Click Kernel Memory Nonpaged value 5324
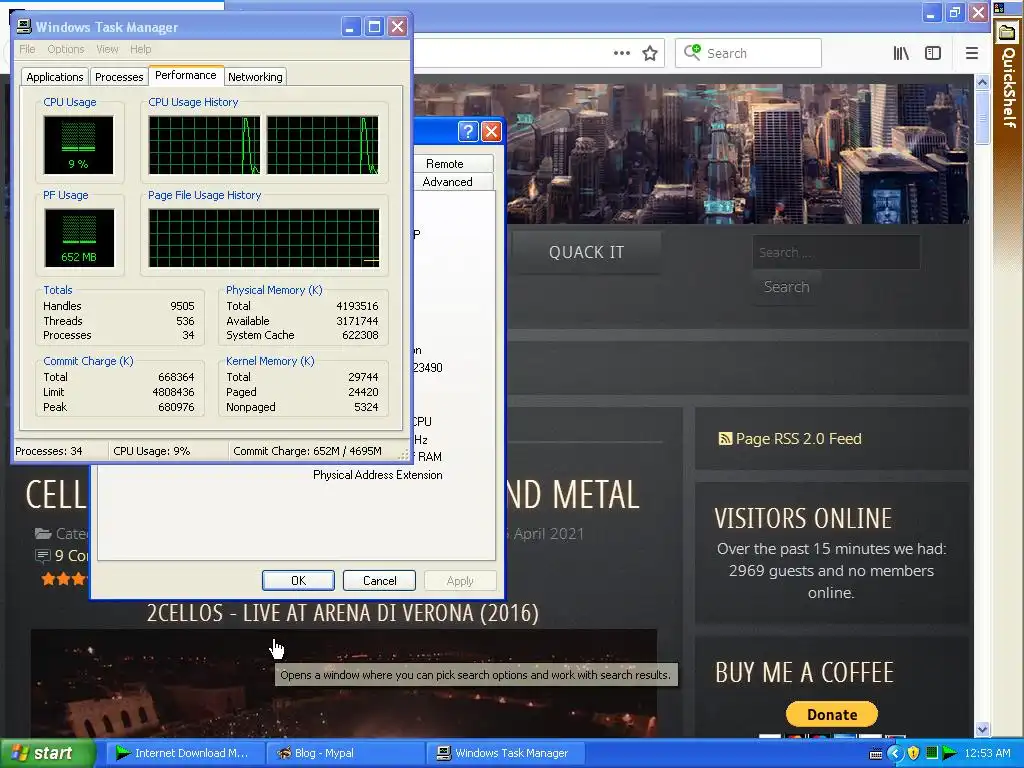Viewport: 1024px width, 768px height. (x=366, y=407)
